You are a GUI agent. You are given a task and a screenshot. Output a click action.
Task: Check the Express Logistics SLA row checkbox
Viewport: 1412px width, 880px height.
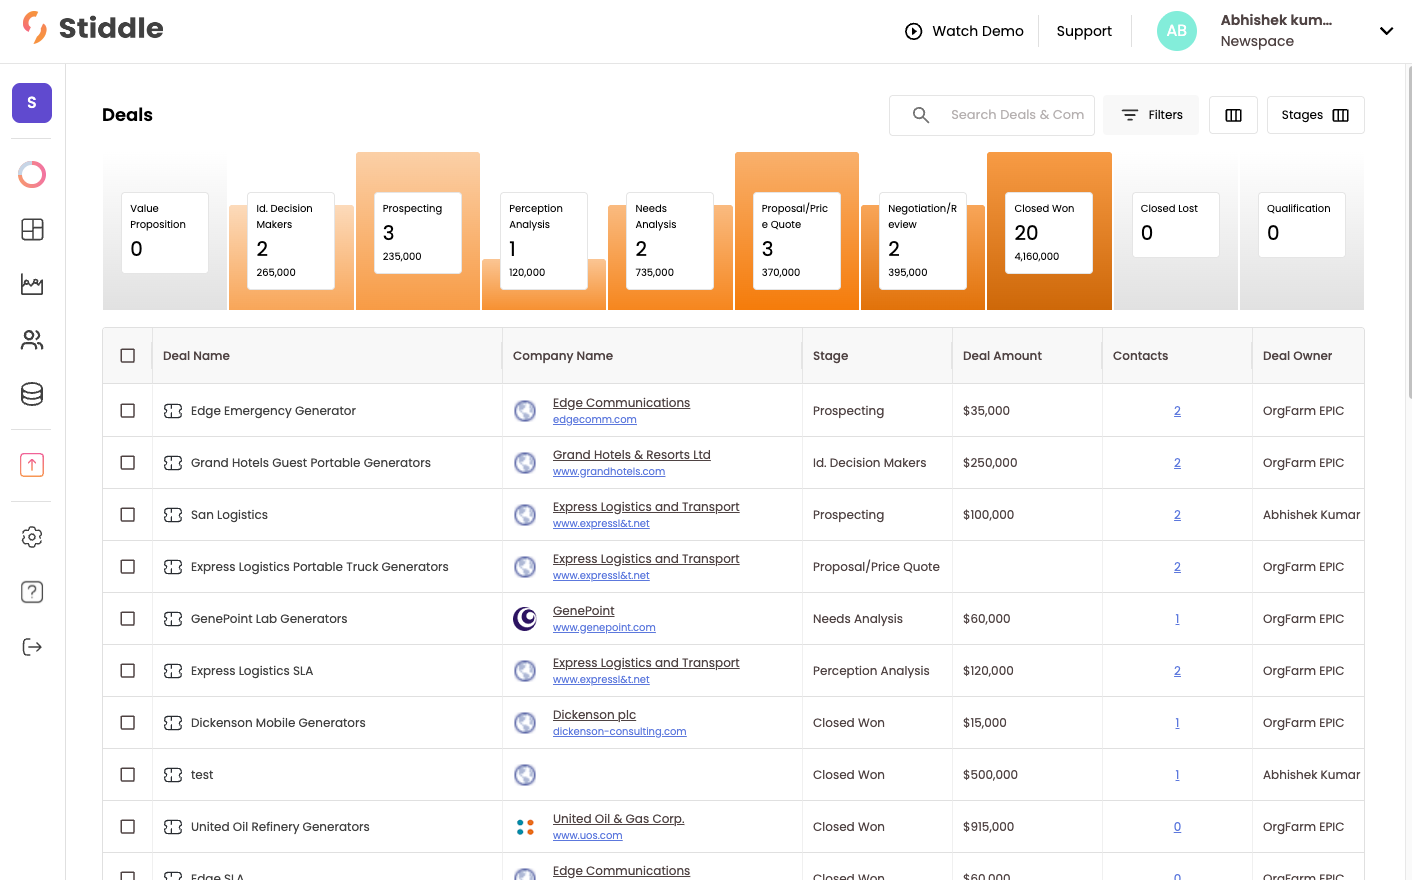coord(127,671)
